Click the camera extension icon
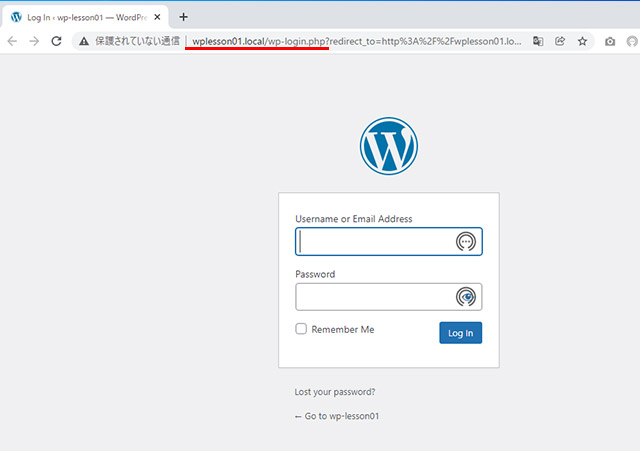The width and height of the screenshot is (640, 451). [610, 41]
